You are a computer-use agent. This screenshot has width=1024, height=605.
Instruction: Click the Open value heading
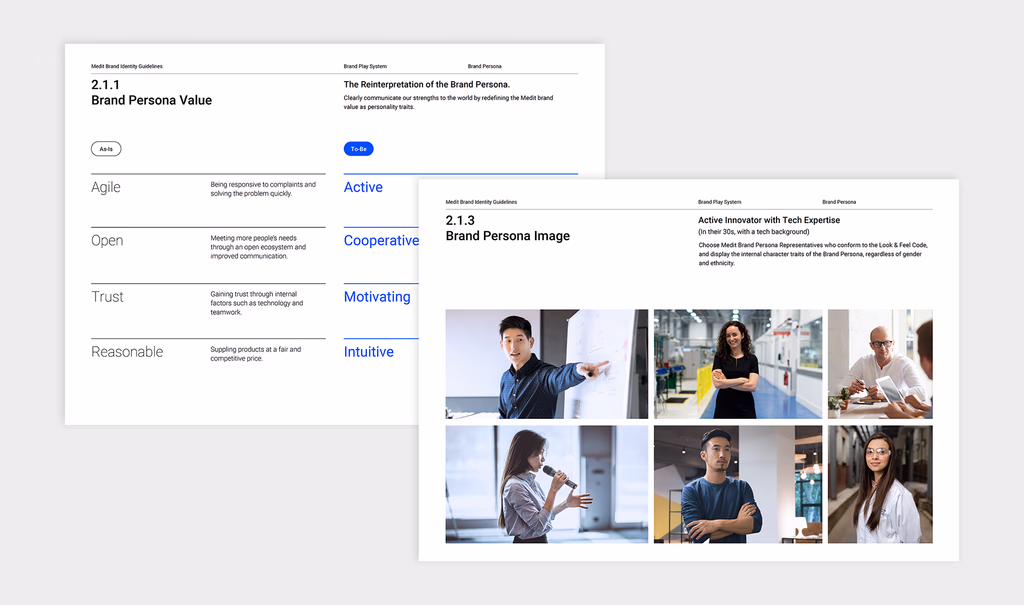click(107, 240)
